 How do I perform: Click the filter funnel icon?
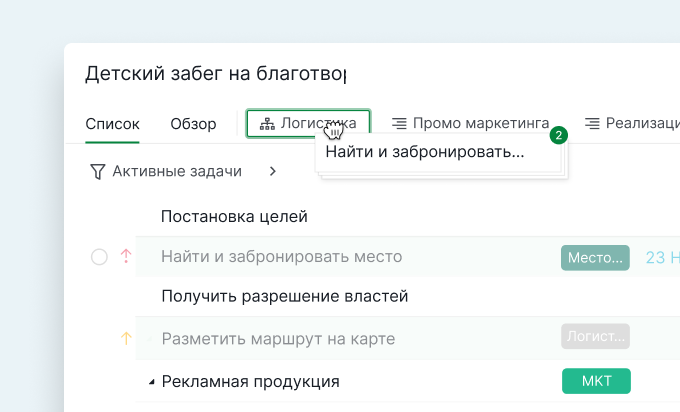[x=97, y=172]
